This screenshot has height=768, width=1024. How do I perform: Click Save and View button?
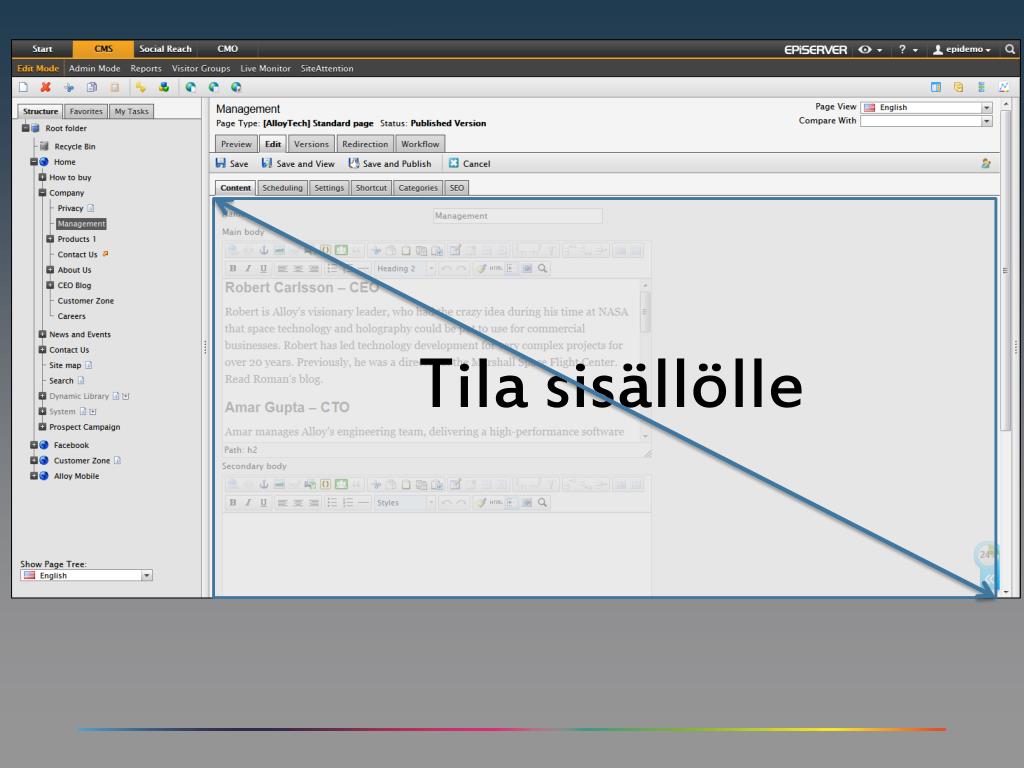(x=298, y=163)
